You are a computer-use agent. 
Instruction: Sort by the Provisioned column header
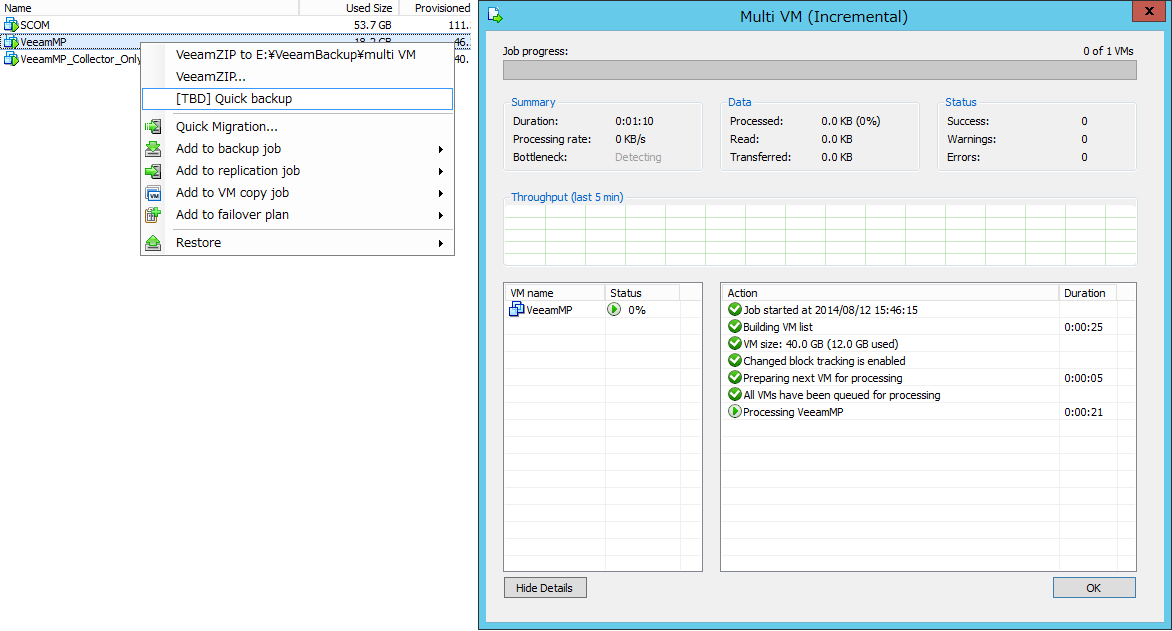tap(435, 8)
